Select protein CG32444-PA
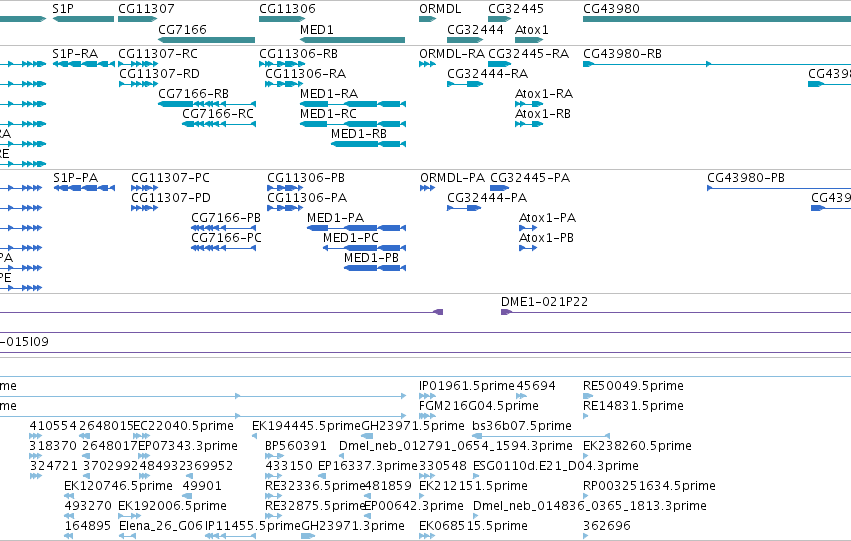 464,208
